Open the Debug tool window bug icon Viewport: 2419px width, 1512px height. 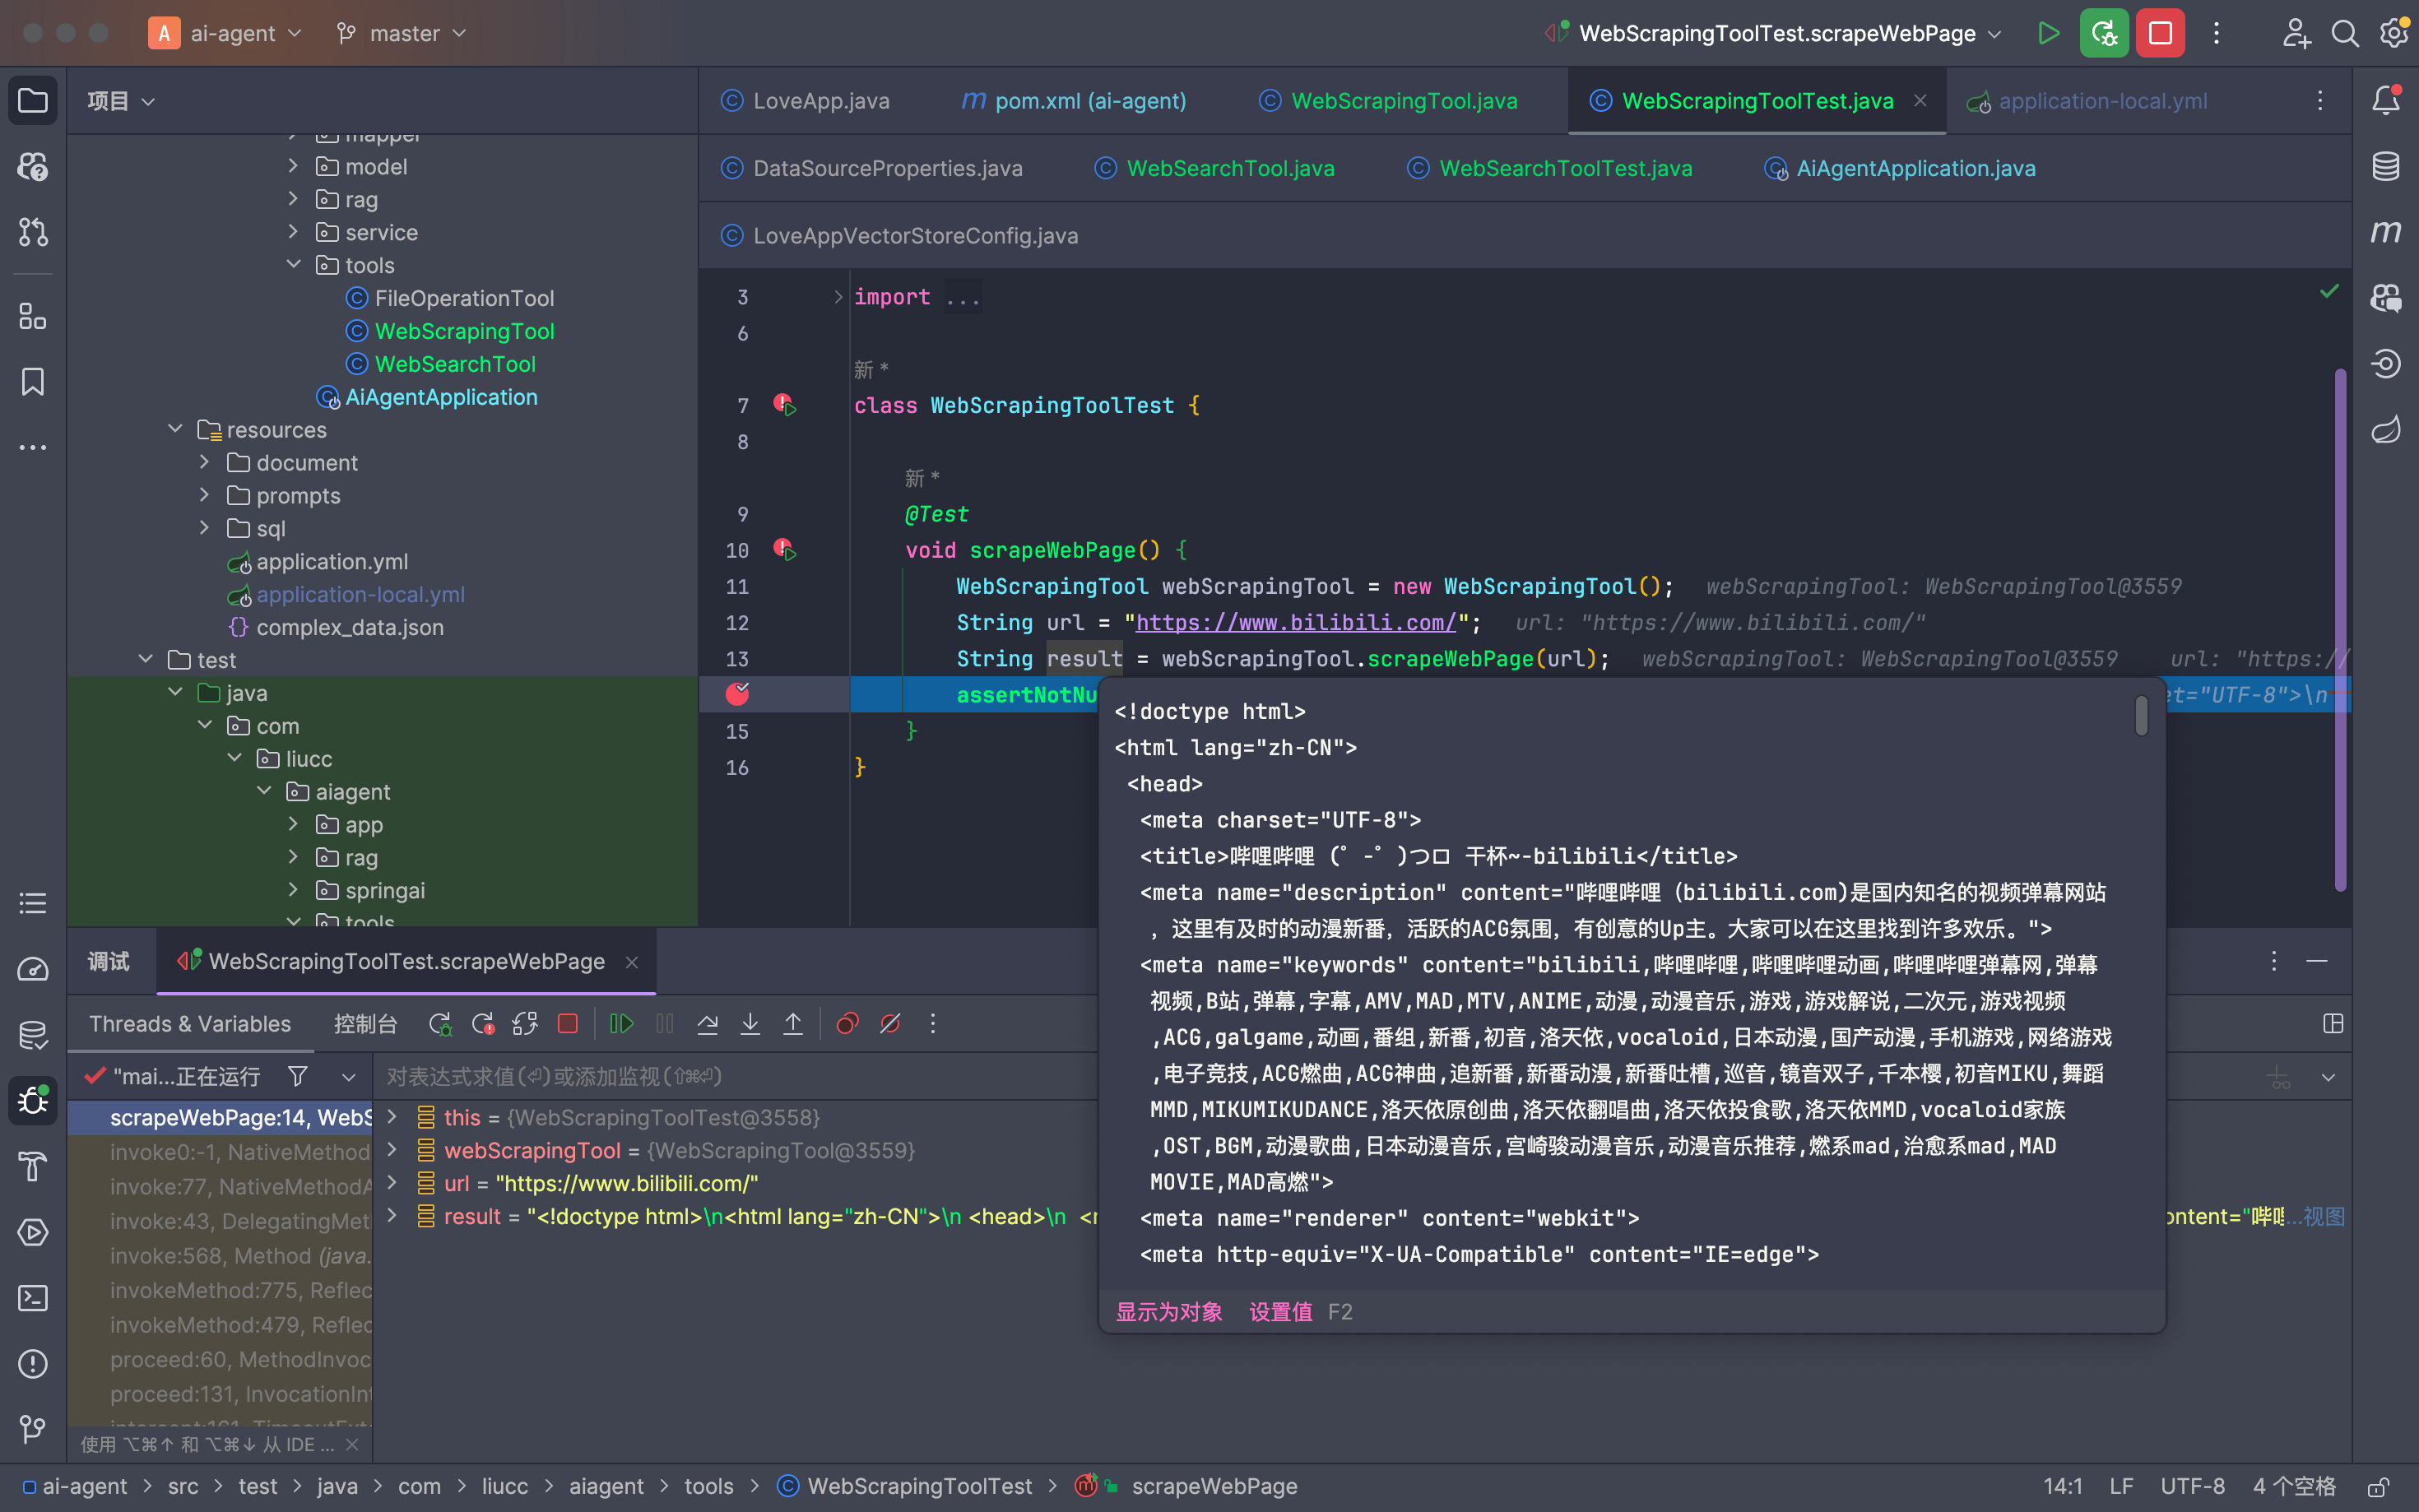pos(33,1101)
